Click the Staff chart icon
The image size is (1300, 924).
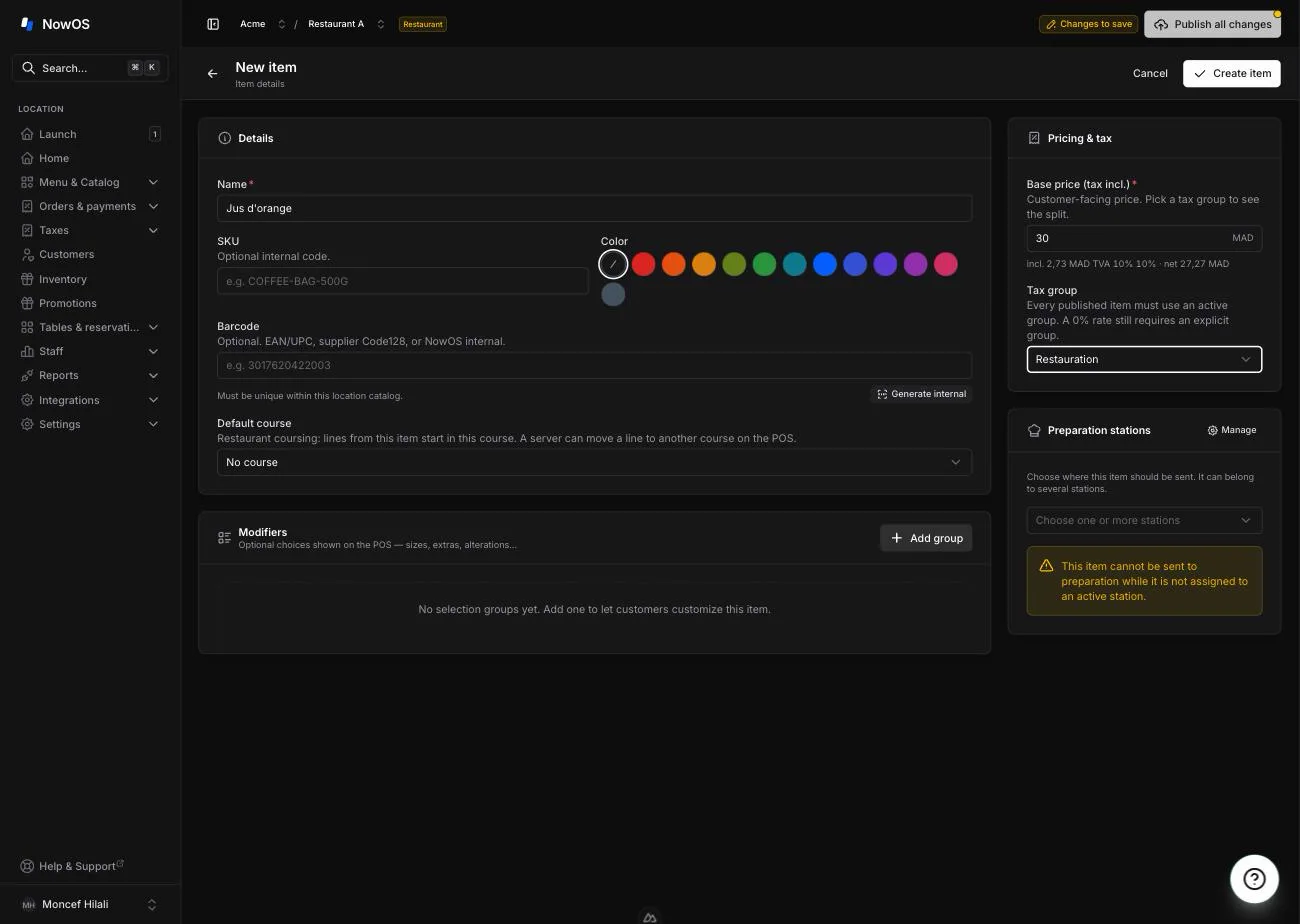coord(27,351)
